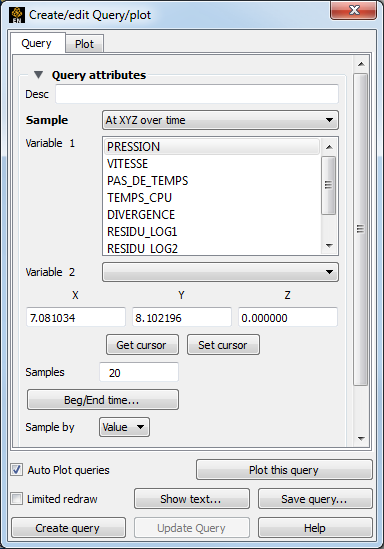Click the Get cursor button

click(x=142, y=345)
